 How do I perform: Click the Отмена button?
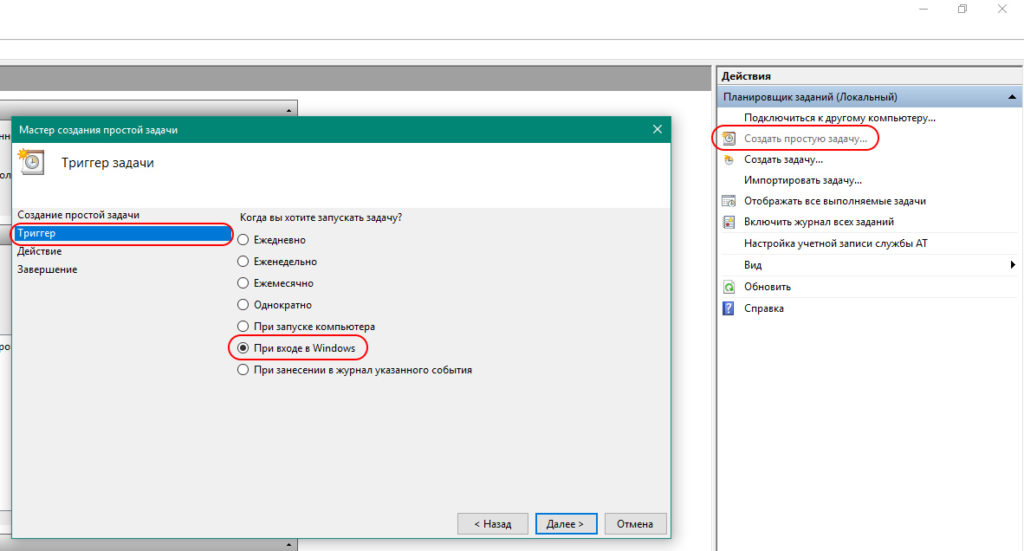coord(635,524)
